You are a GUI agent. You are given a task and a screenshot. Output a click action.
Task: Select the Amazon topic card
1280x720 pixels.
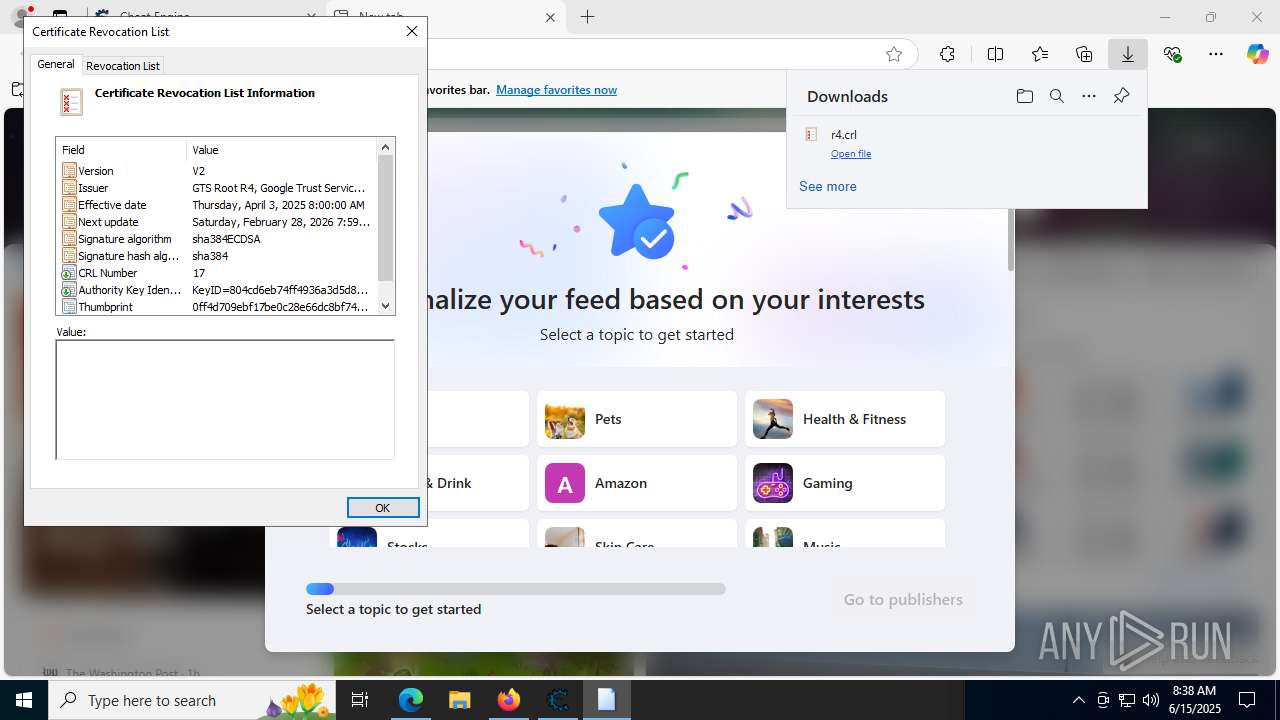637,483
